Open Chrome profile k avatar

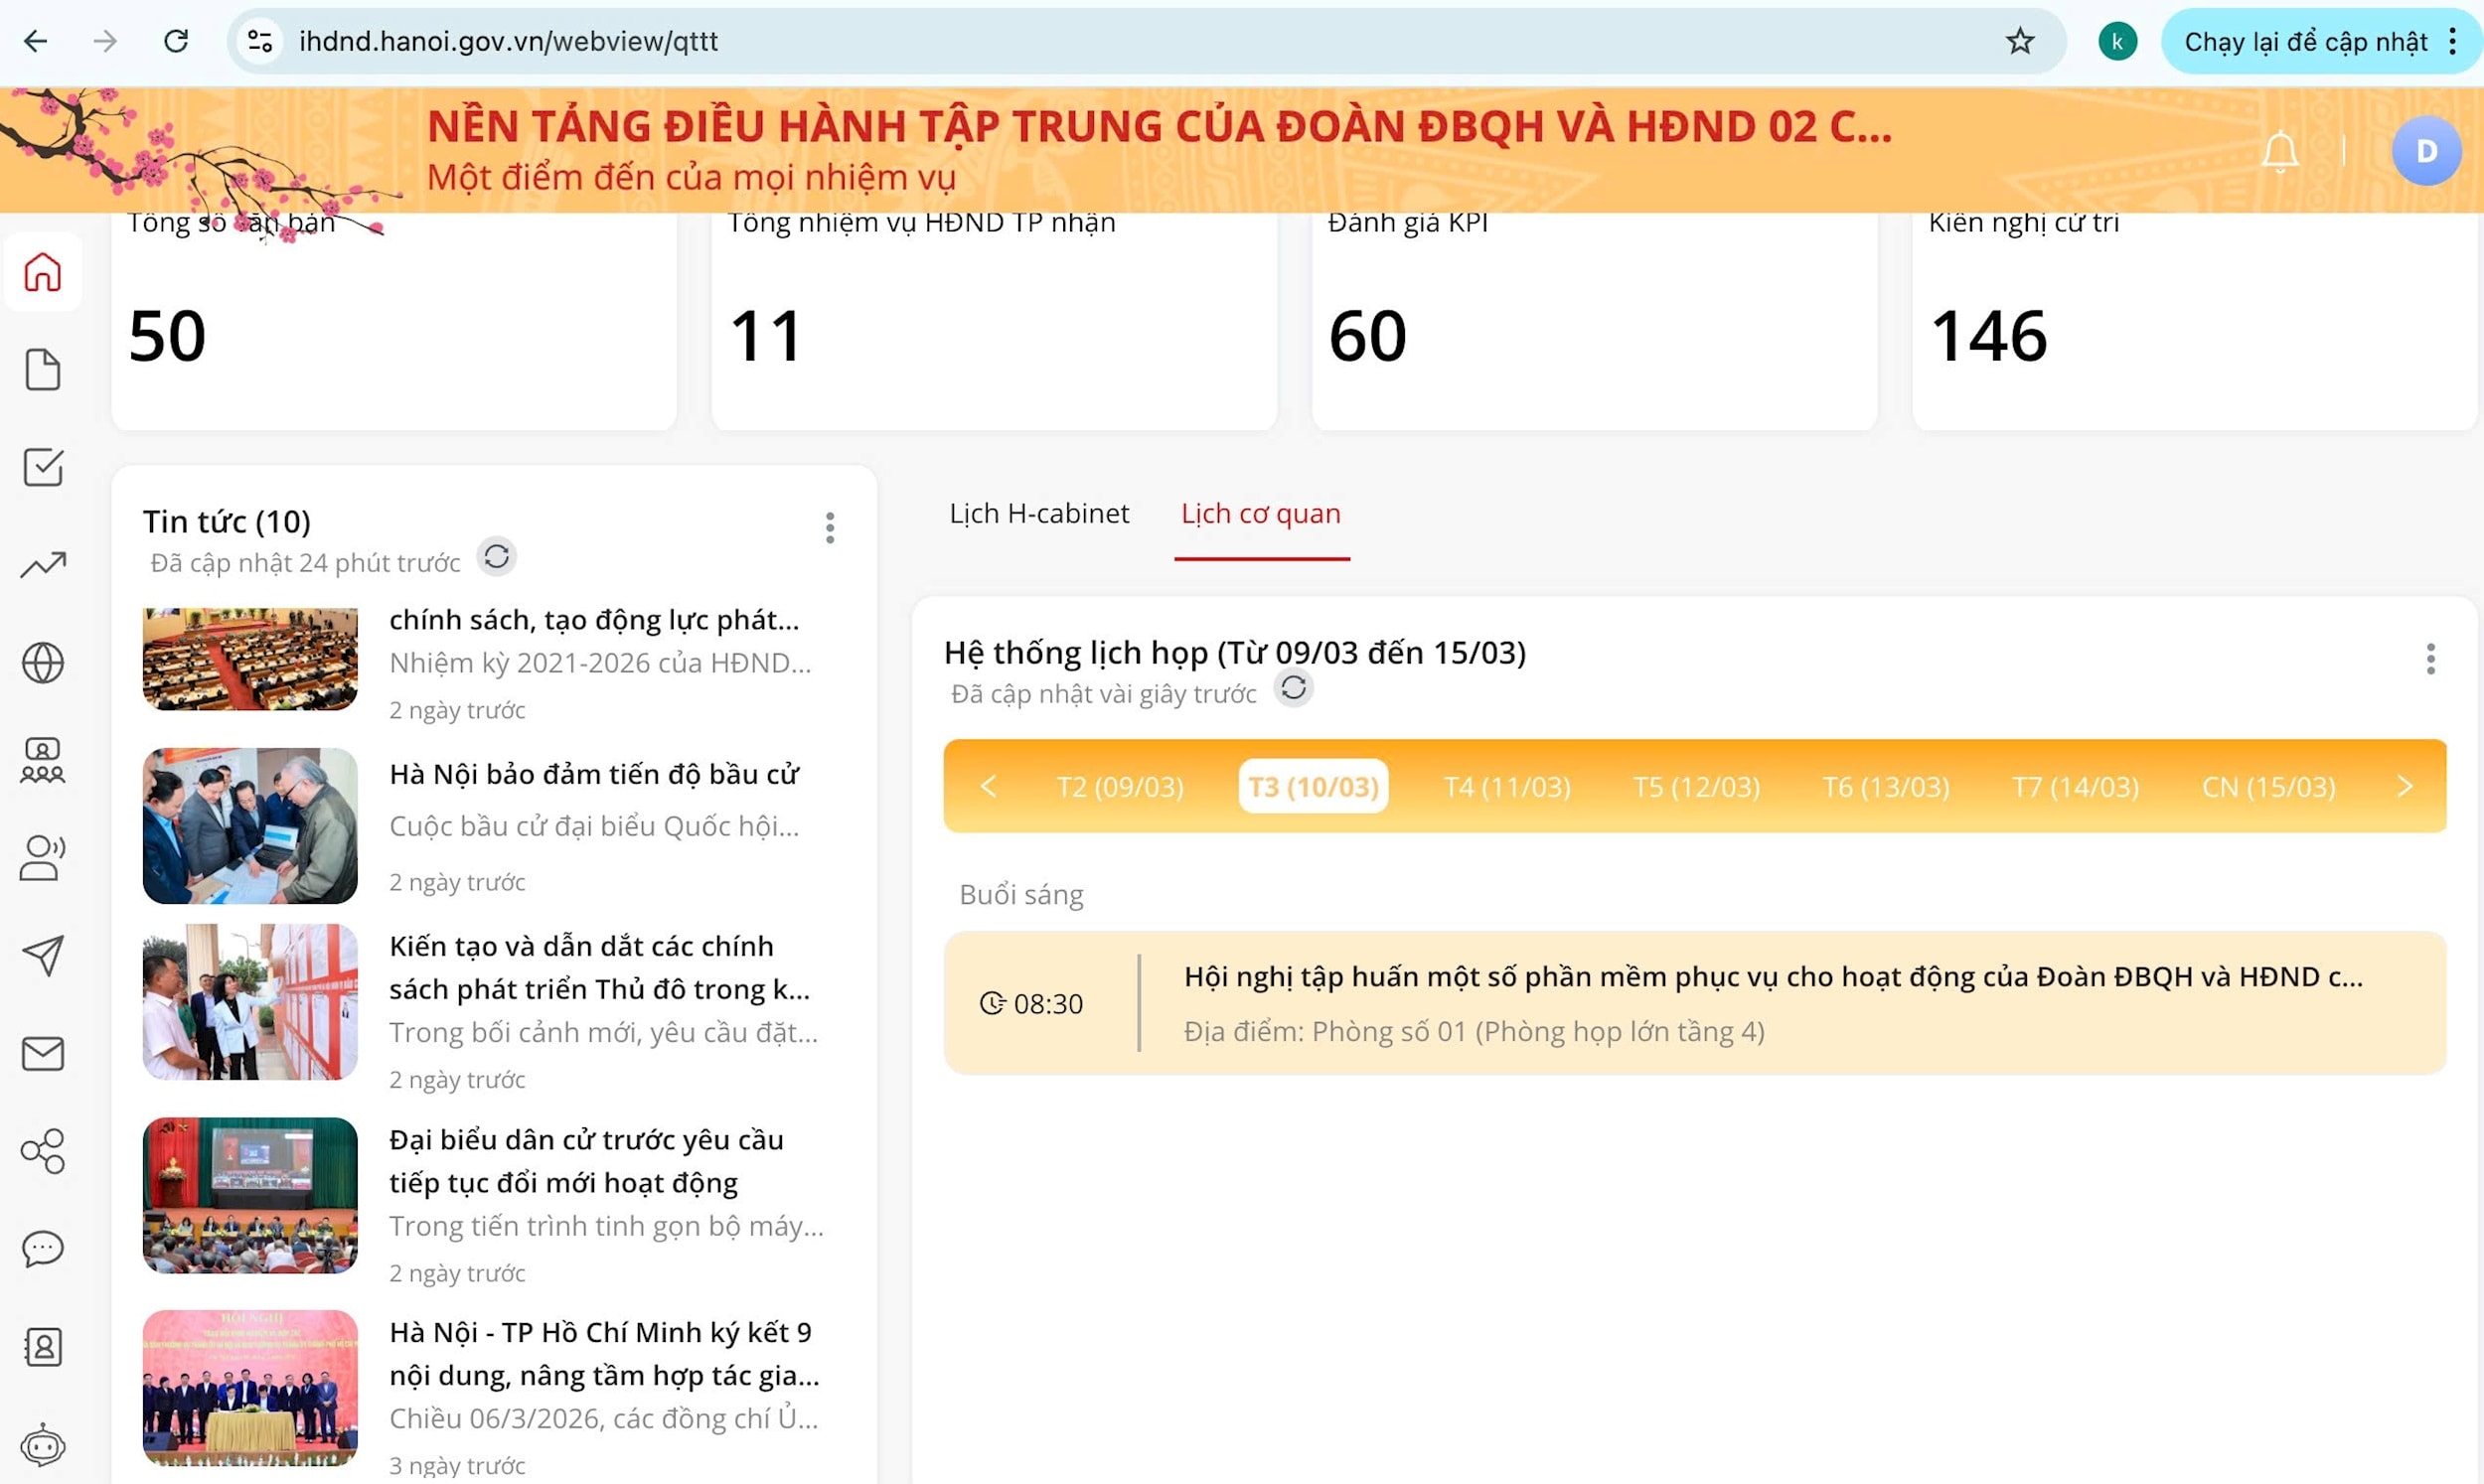click(x=2117, y=41)
